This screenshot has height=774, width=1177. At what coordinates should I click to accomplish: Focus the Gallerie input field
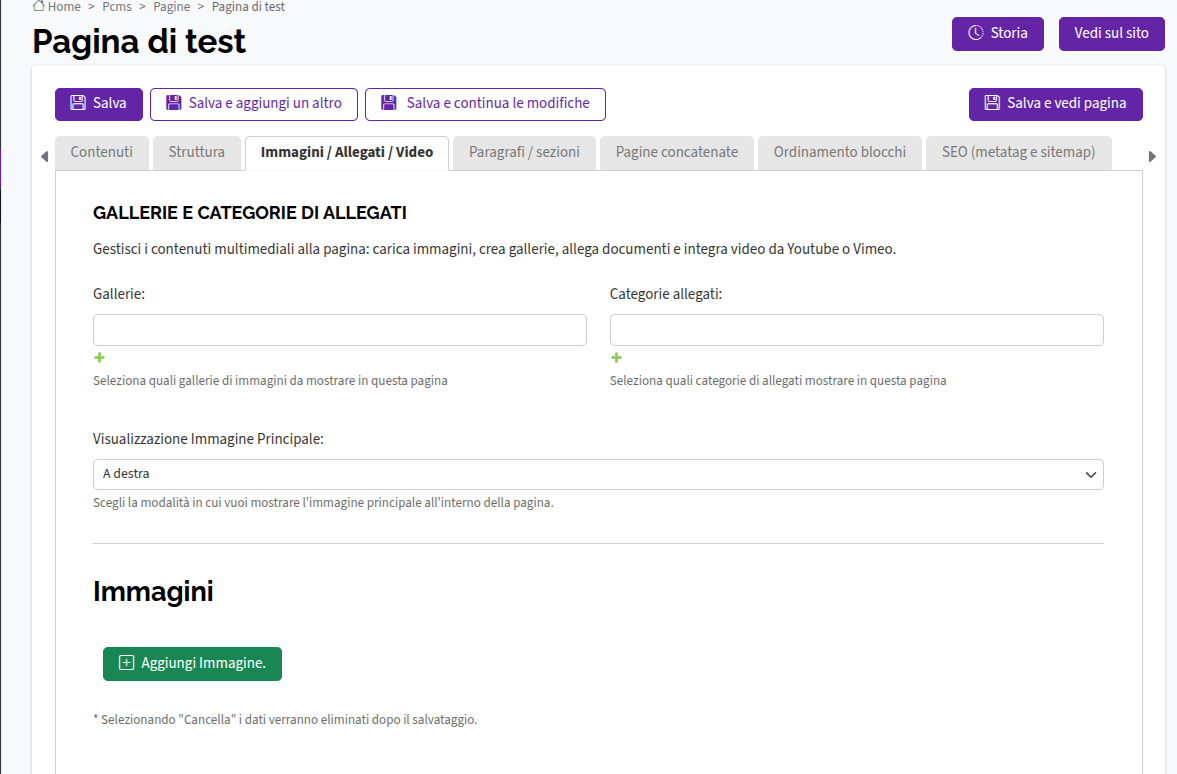pyautogui.click(x=339, y=330)
